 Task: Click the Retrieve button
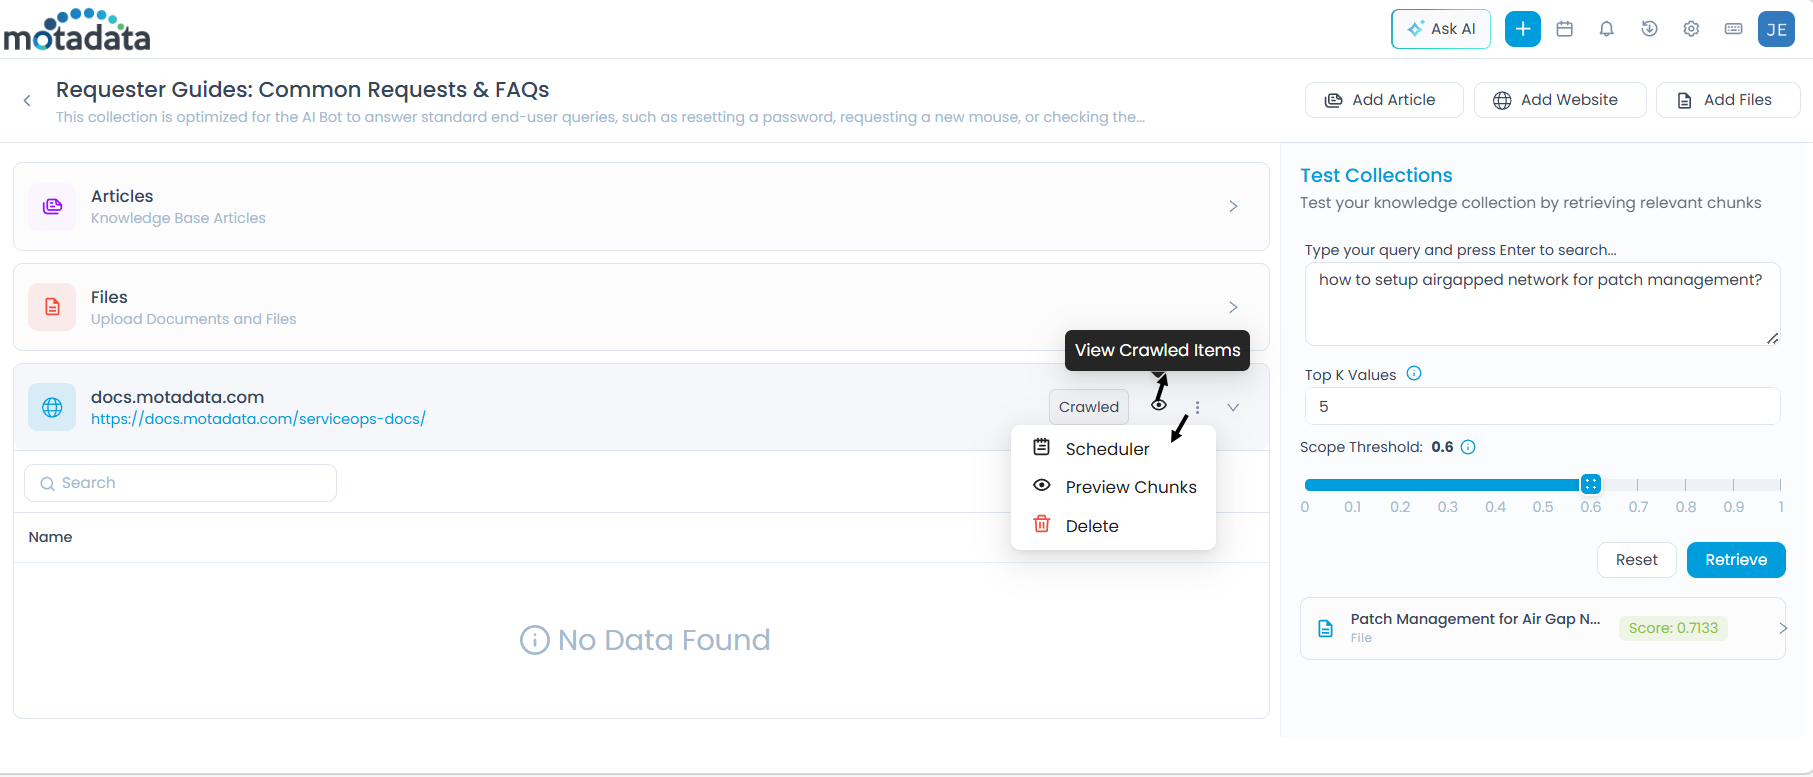click(x=1735, y=560)
